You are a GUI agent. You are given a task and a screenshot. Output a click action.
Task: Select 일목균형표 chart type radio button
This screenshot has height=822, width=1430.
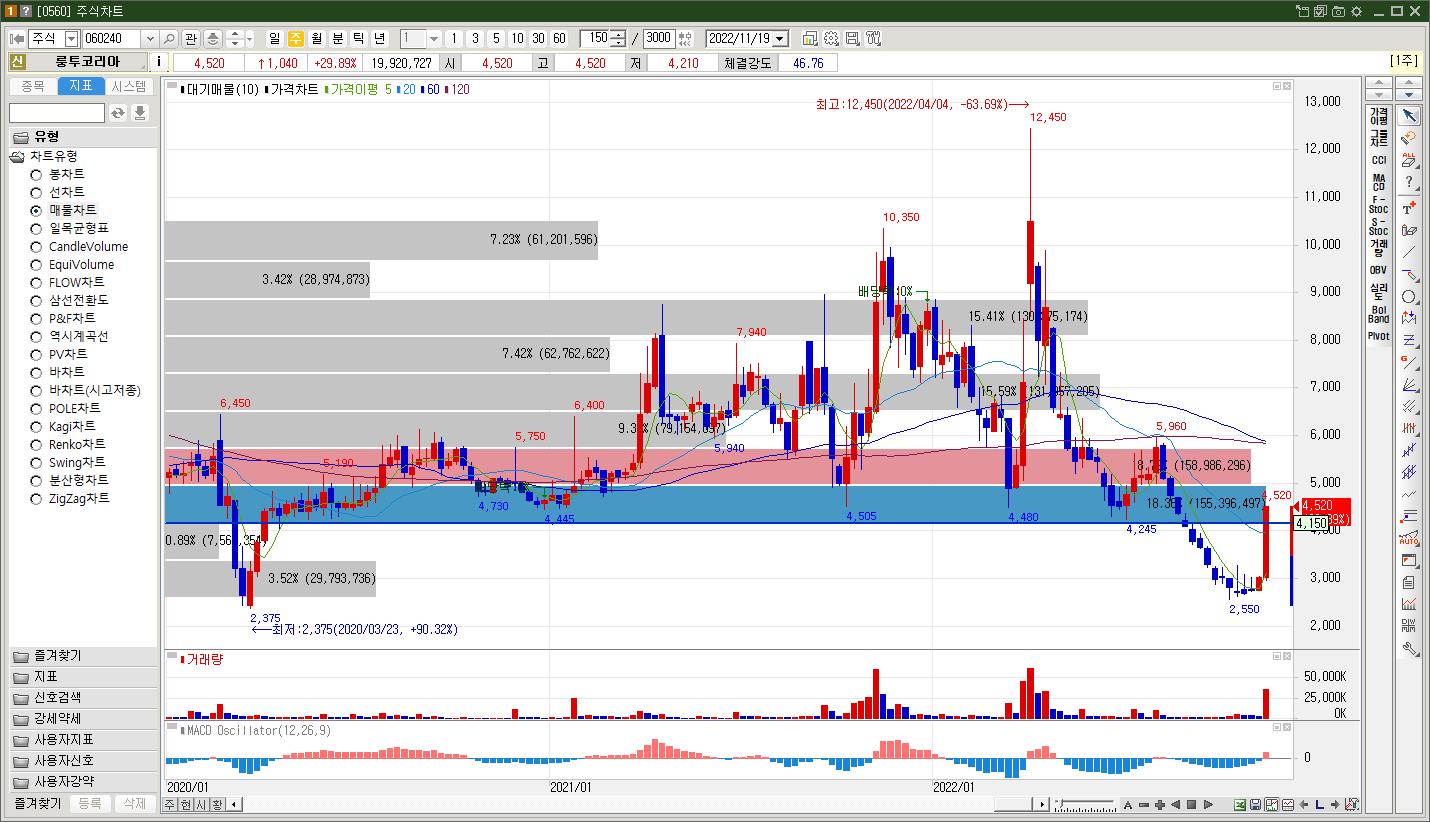pyautogui.click(x=36, y=229)
